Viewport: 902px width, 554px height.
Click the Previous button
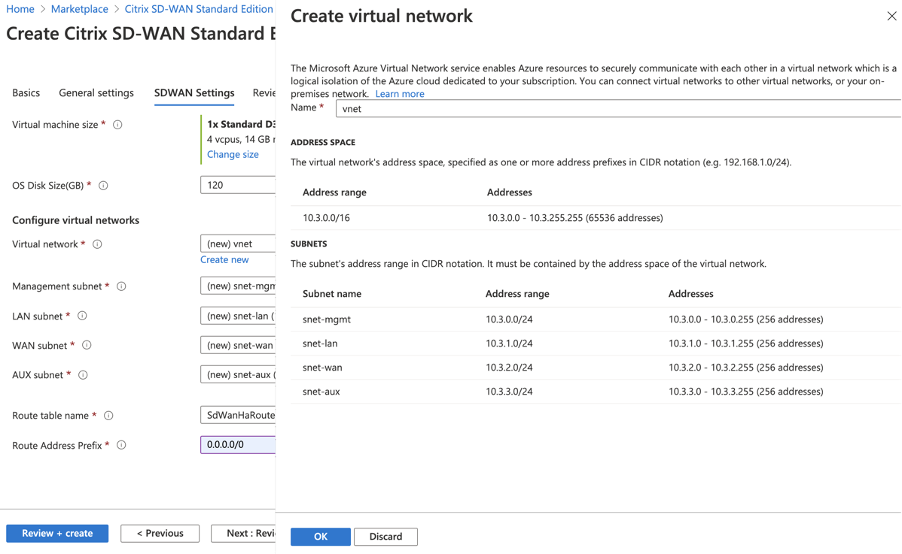pyautogui.click(x=160, y=533)
